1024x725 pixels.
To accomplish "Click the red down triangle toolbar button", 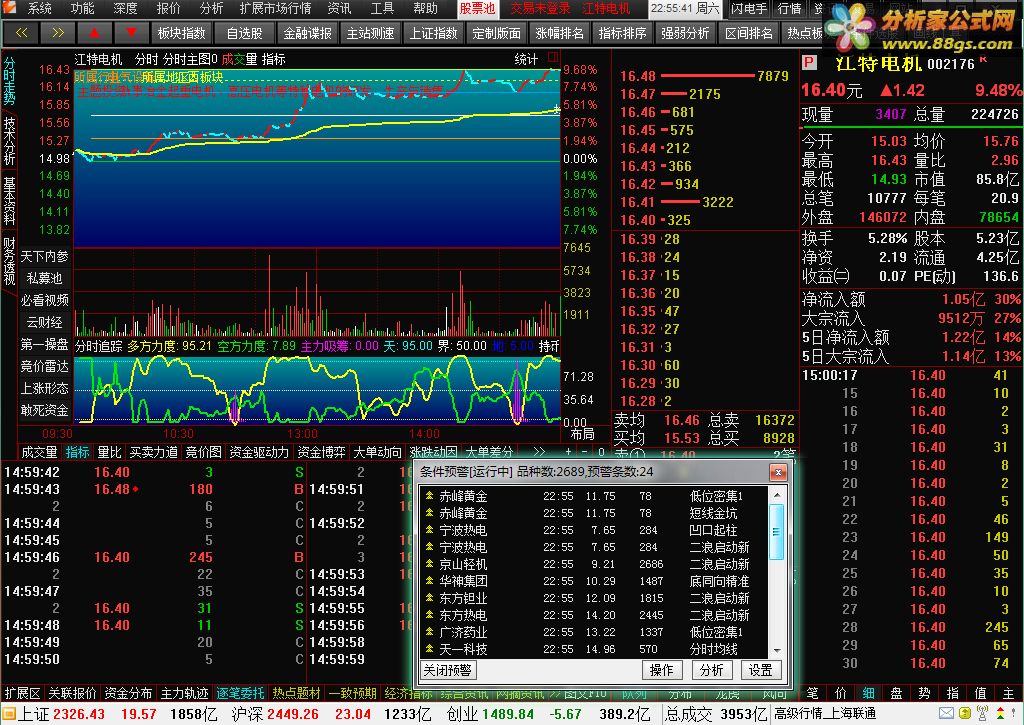I will (x=131, y=33).
